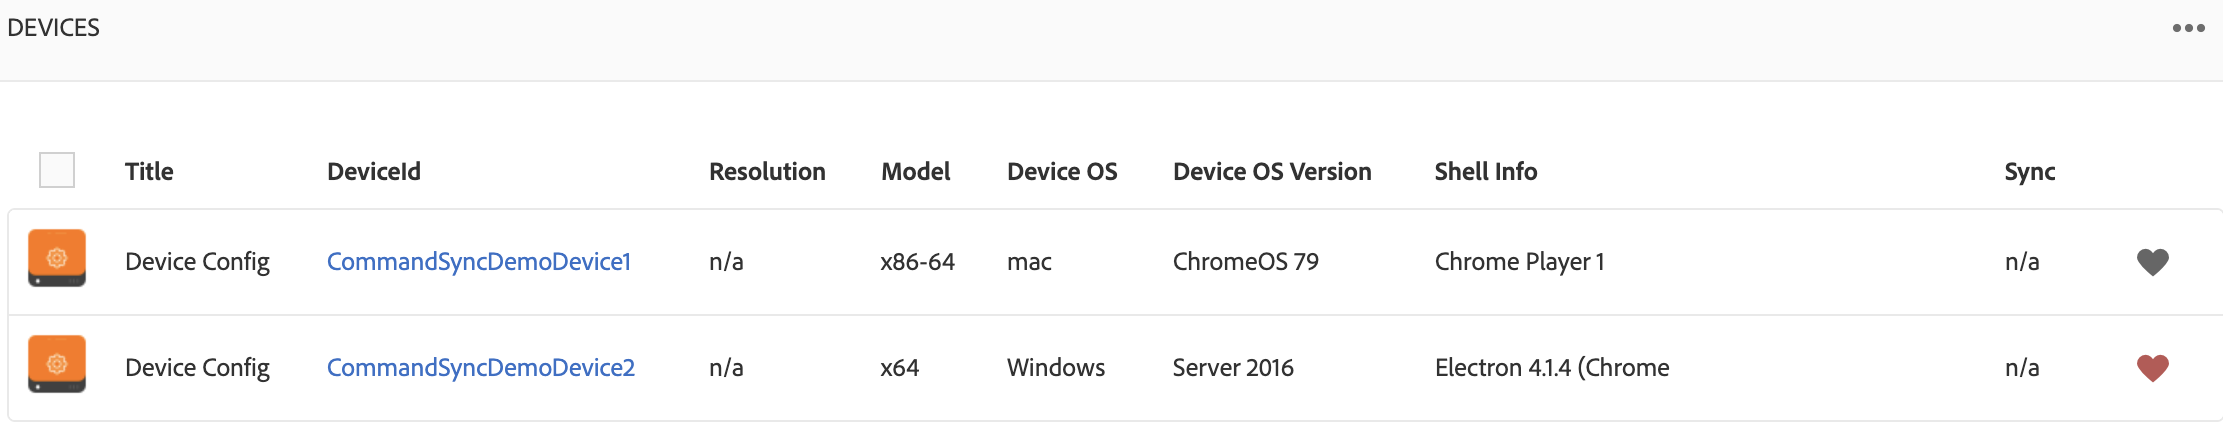The image size is (2223, 429).
Task: Click the Device OS Version column header
Action: click(1272, 172)
